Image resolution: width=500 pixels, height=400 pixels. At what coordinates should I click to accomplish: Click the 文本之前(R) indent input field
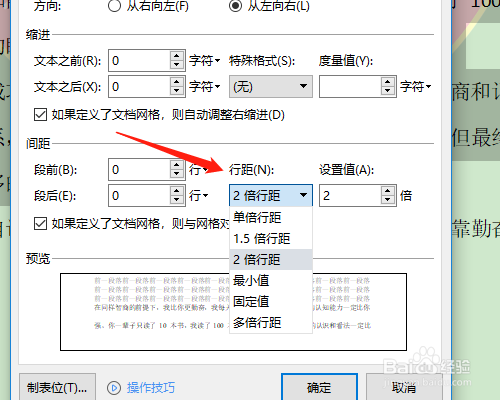click(x=139, y=61)
